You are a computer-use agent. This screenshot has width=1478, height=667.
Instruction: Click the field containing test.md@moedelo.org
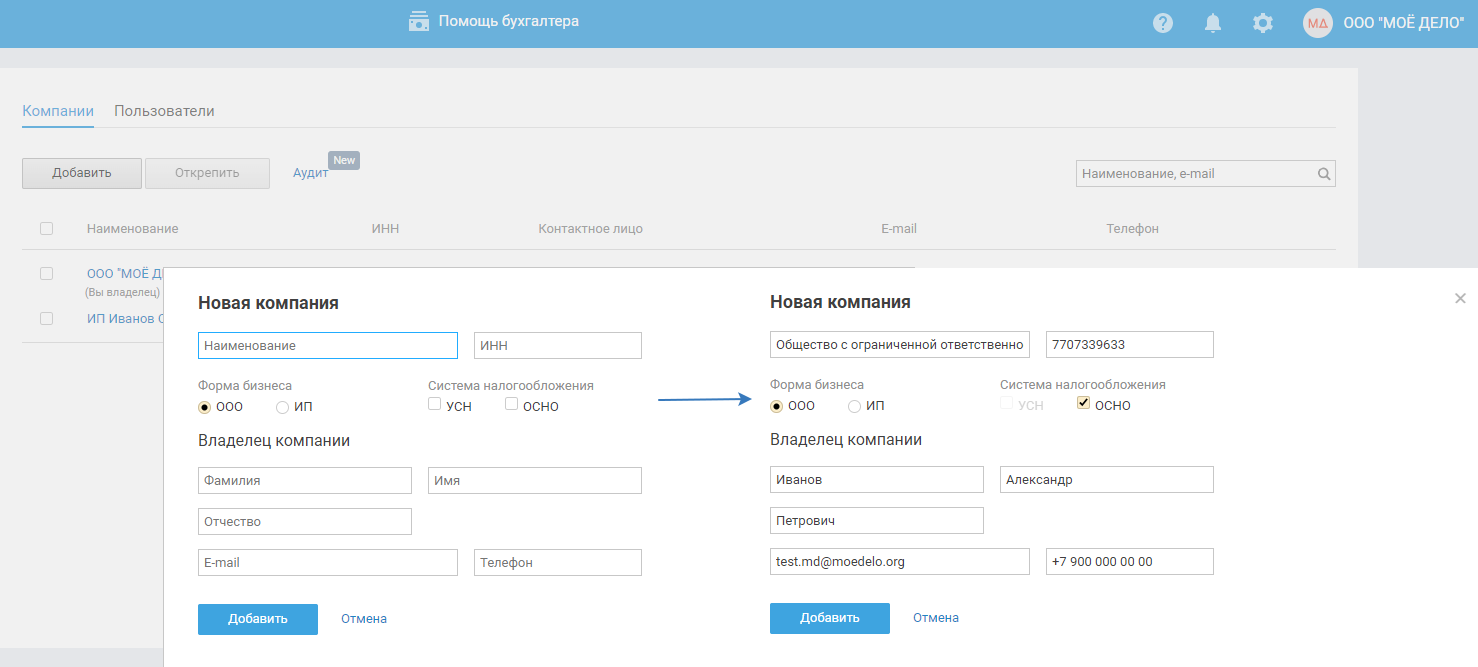click(899, 562)
